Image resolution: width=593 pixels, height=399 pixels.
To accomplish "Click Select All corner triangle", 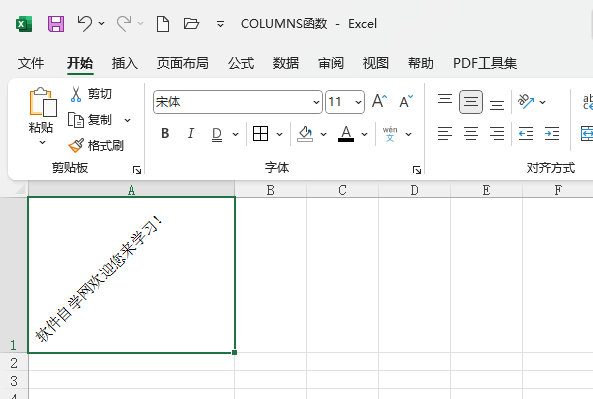I will click(20, 189).
